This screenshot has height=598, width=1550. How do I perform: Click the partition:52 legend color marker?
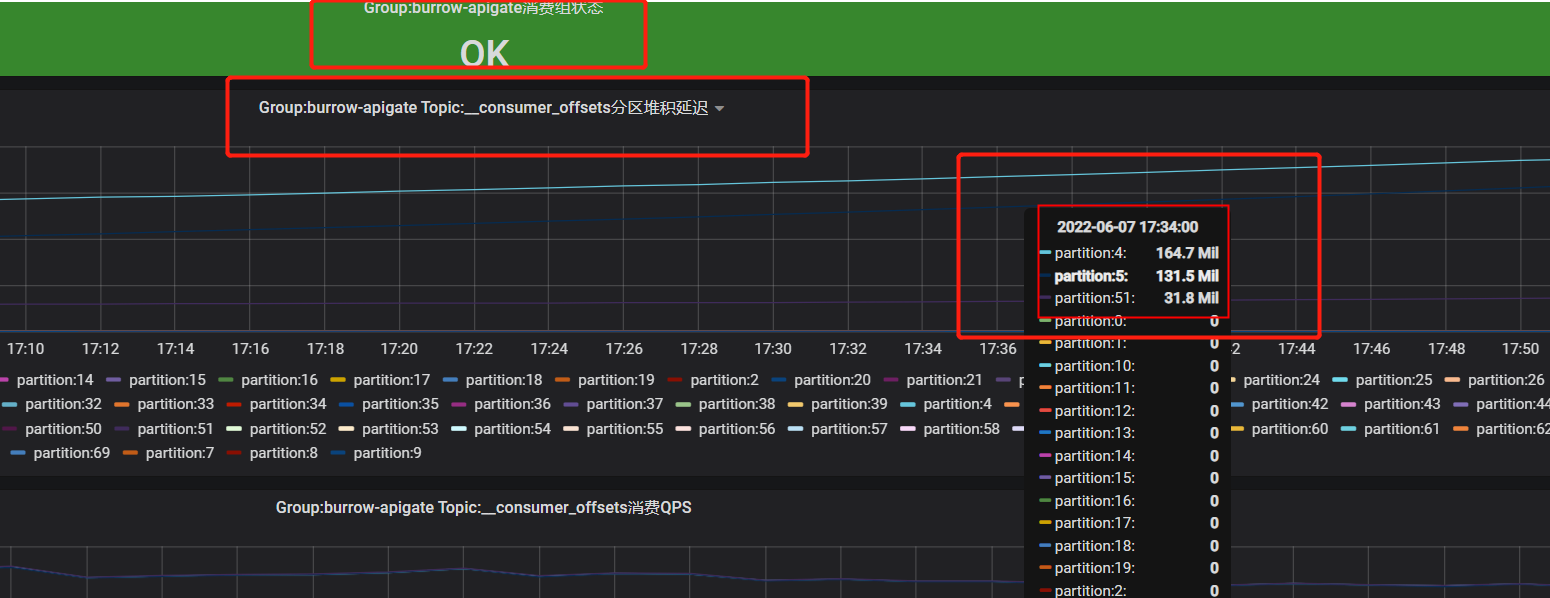point(234,429)
